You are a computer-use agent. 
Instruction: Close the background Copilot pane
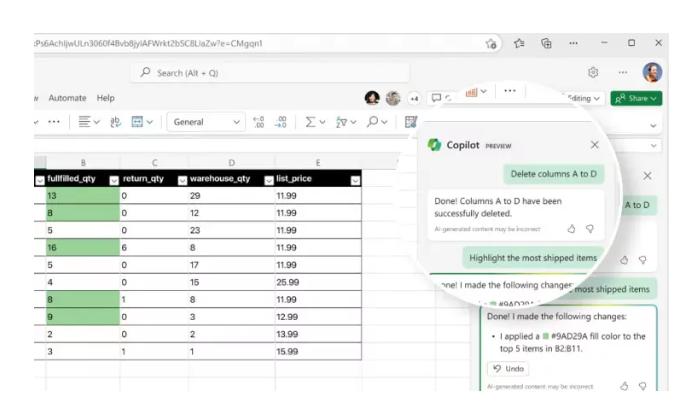[647, 176]
